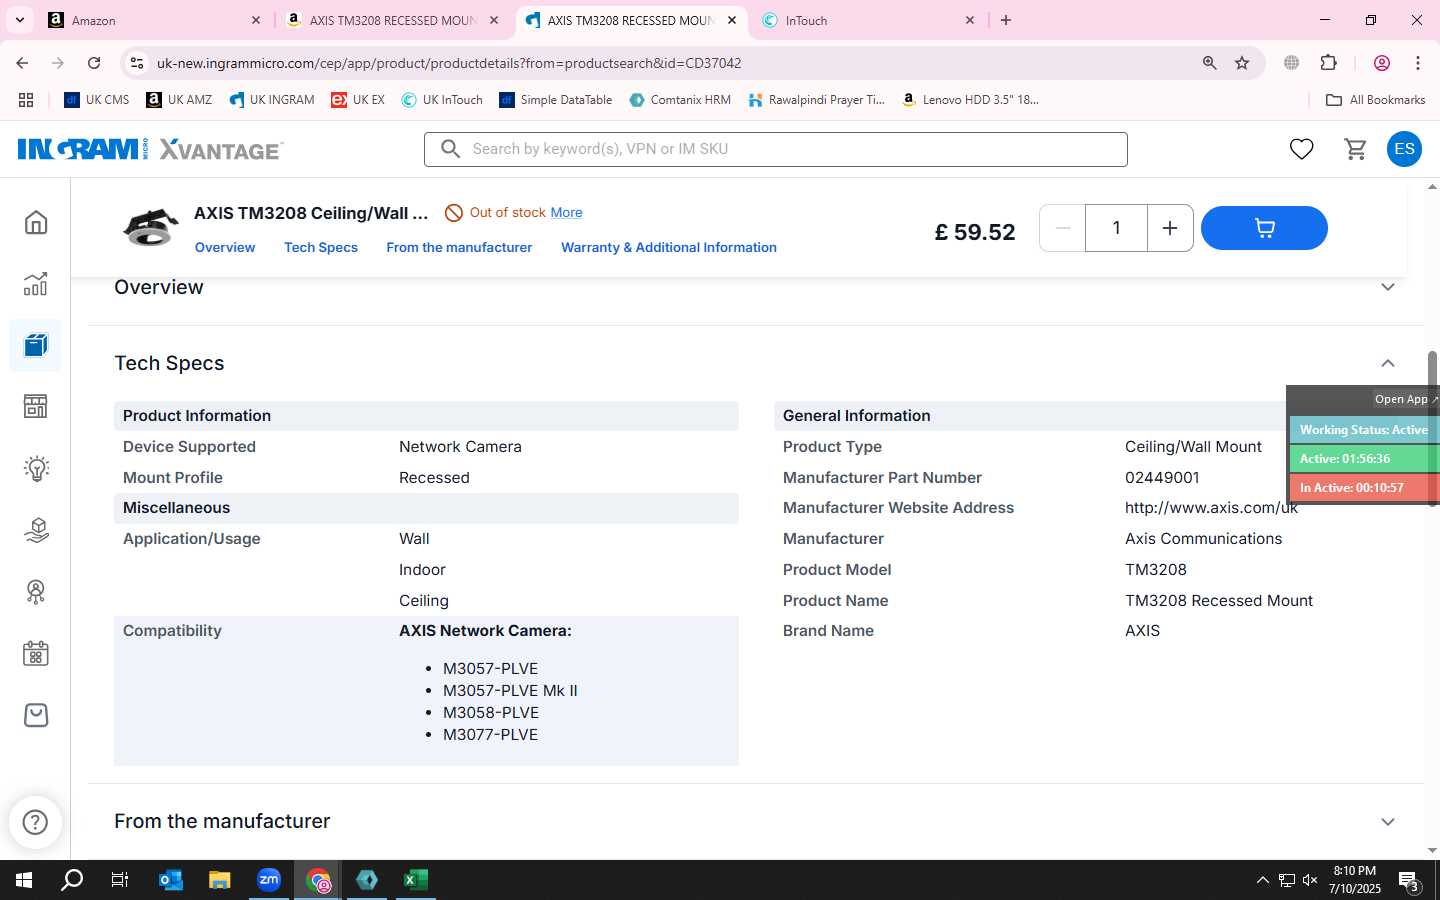
Task: Open the apps grid icon in bookmarks bar
Action: (26, 100)
